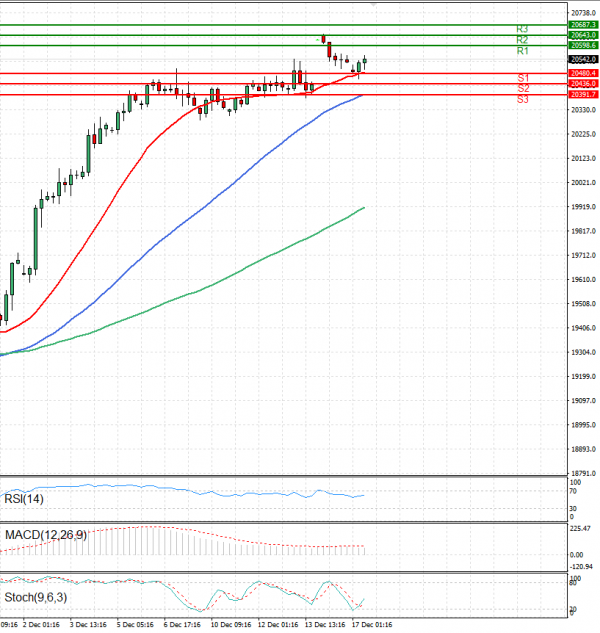The width and height of the screenshot is (600, 633).
Task: Click the S3 support label
Action: click(523, 99)
